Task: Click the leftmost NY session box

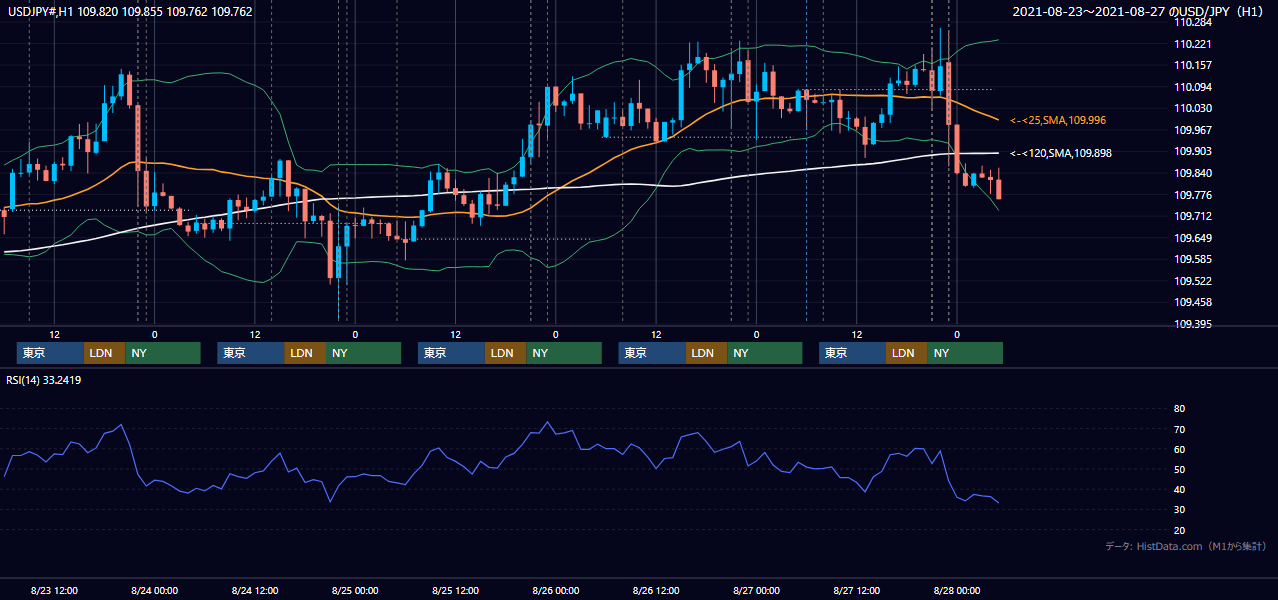Action: click(x=163, y=353)
